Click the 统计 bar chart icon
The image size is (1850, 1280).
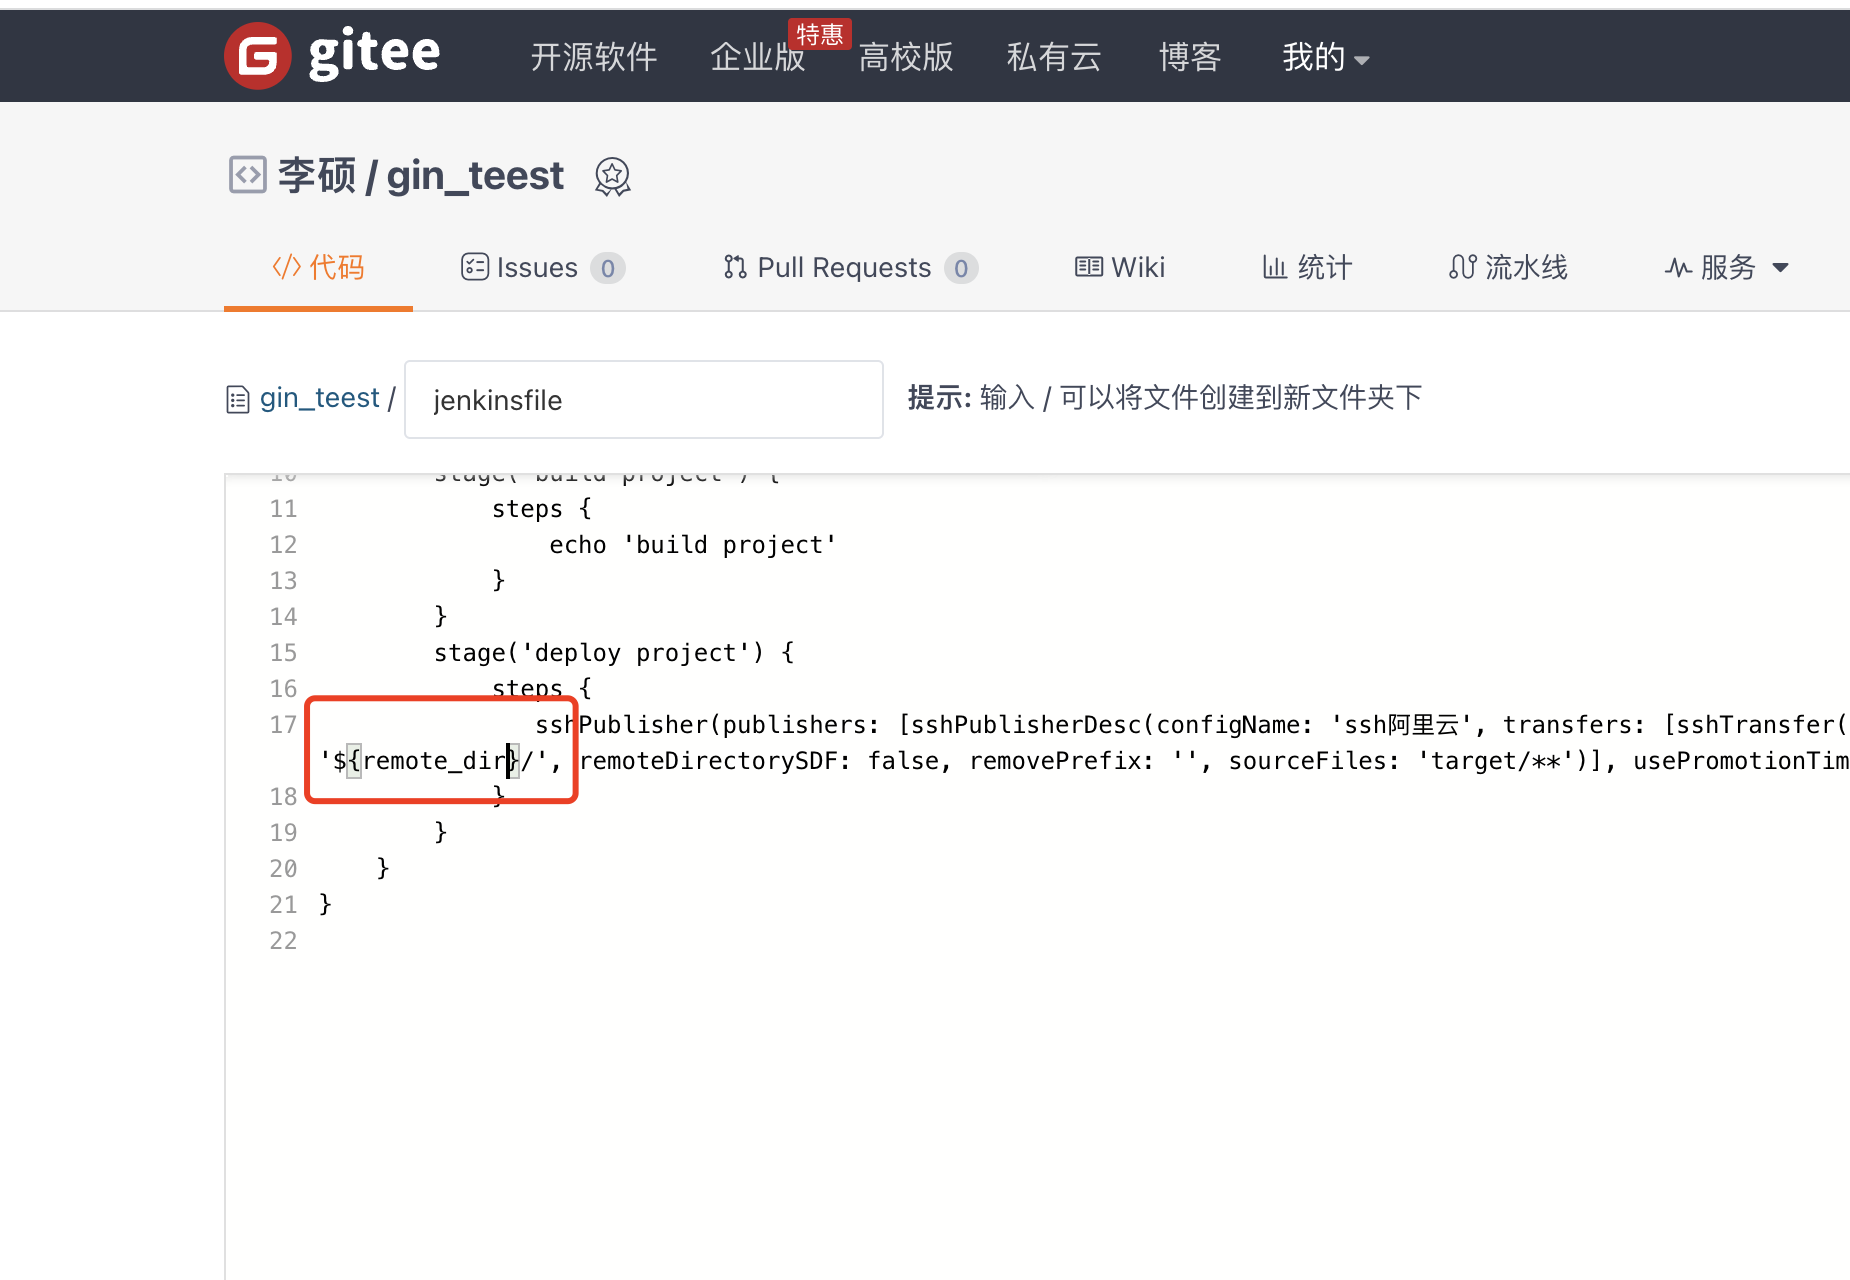pos(1274,267)
